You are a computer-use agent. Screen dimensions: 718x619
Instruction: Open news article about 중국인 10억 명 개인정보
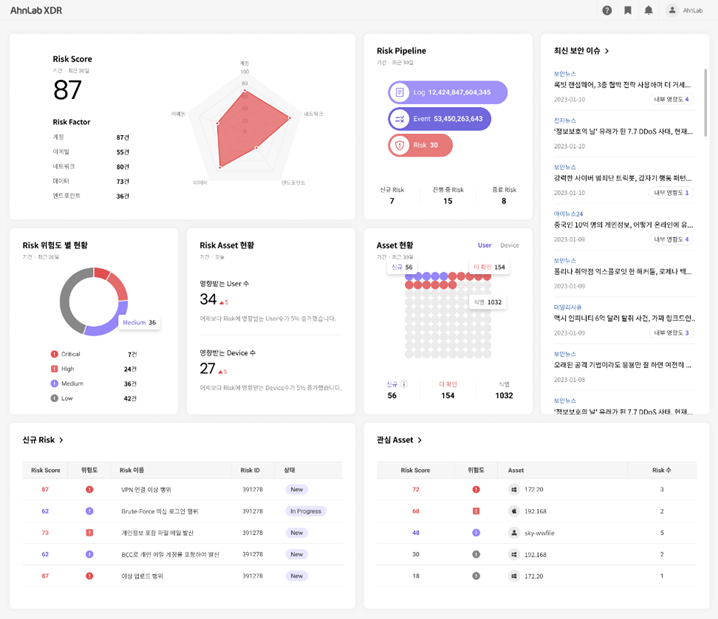tap(623, 225)
